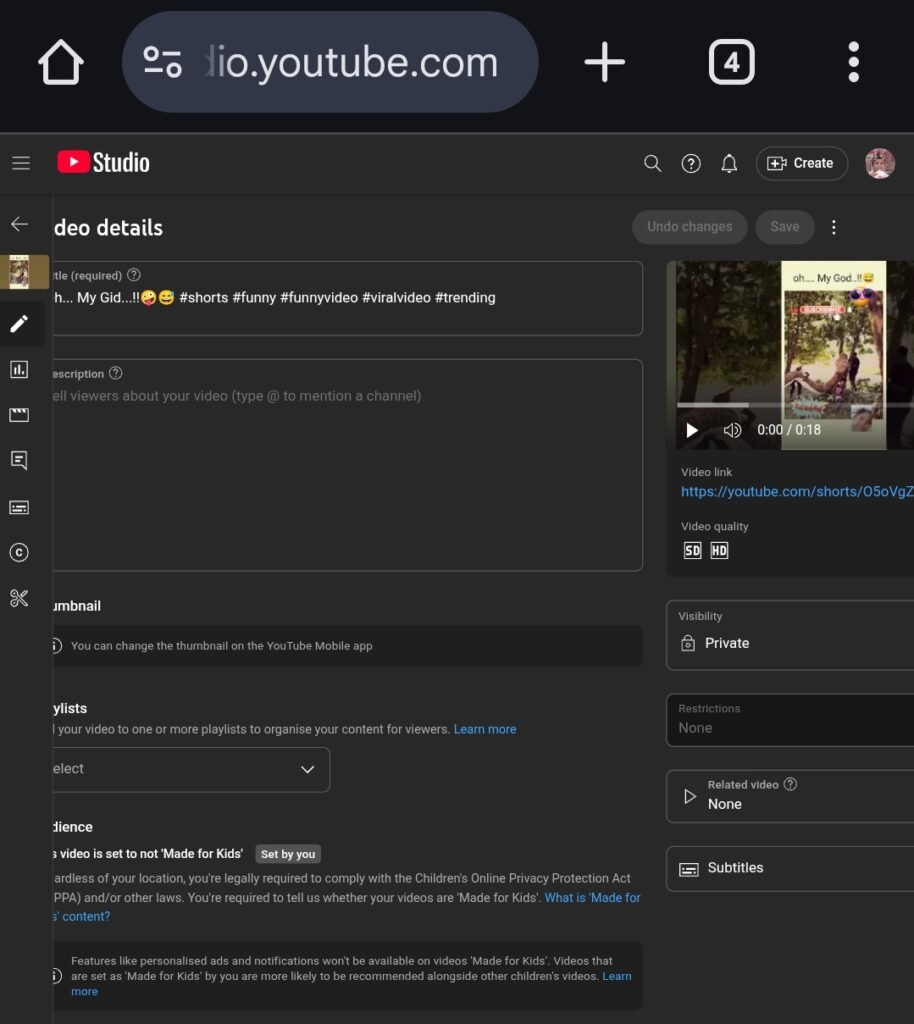
Task: Open the browser tab overview showing 4 tabs
Action: click(731, 62)
